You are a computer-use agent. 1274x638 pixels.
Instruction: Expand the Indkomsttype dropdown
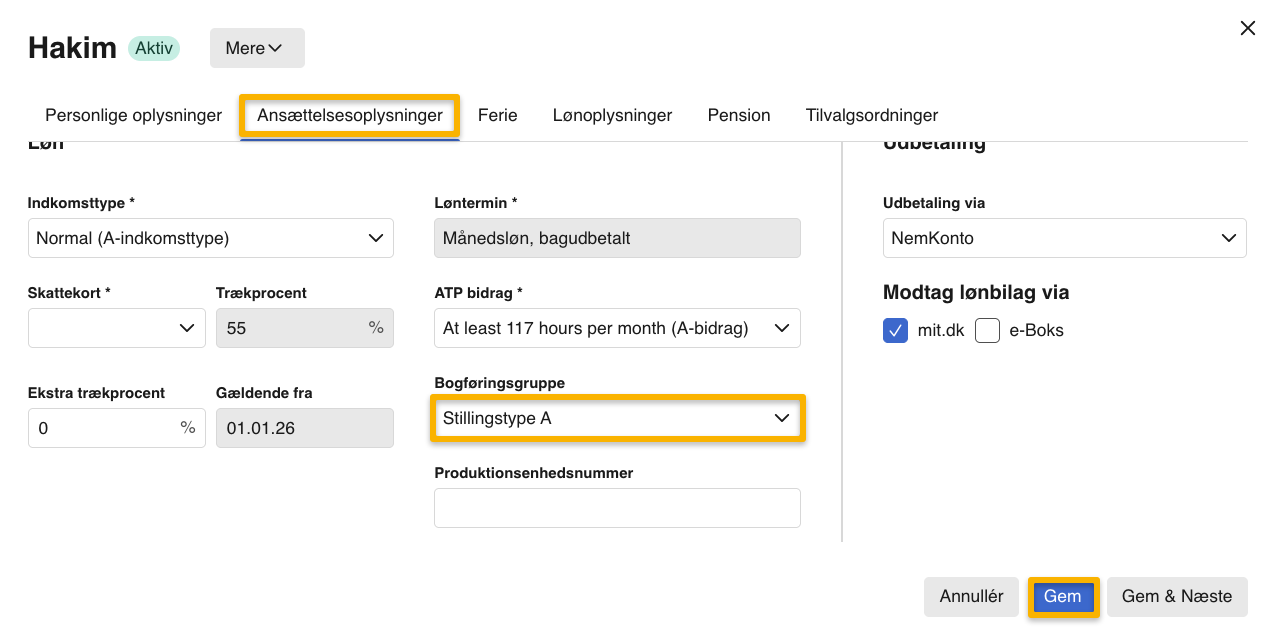pos(210,238)
